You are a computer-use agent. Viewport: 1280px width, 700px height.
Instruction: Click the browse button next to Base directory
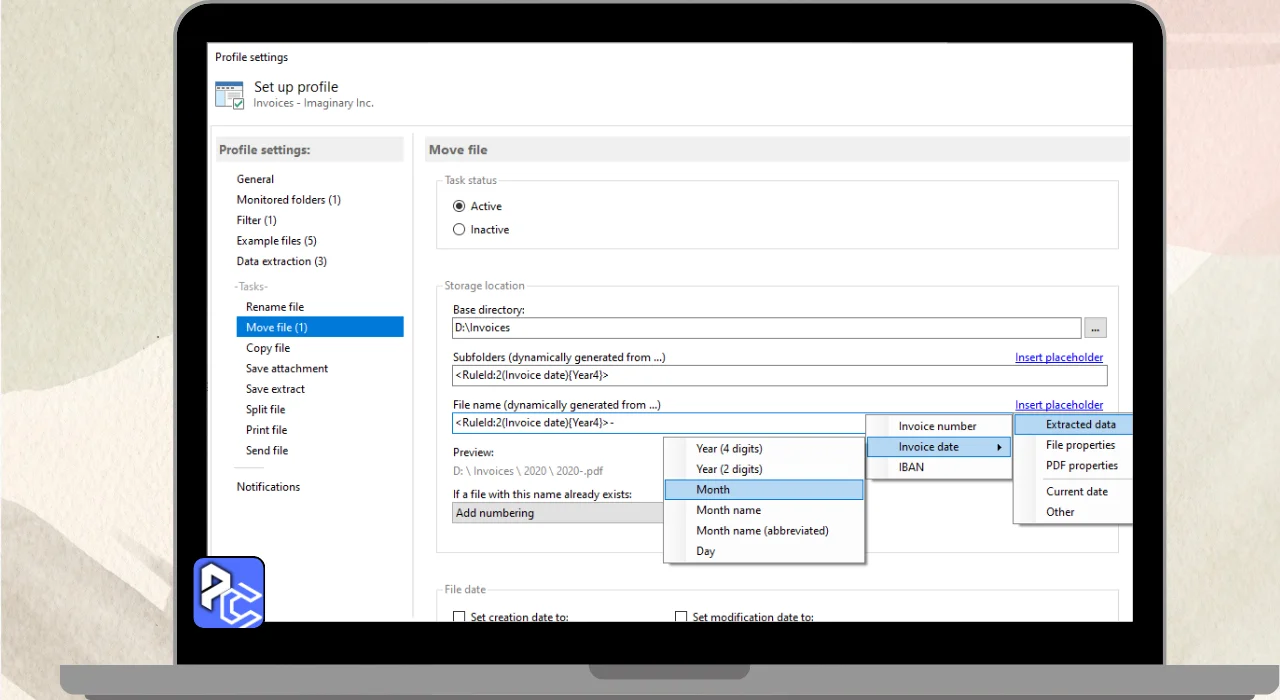tap(1095, 328)
